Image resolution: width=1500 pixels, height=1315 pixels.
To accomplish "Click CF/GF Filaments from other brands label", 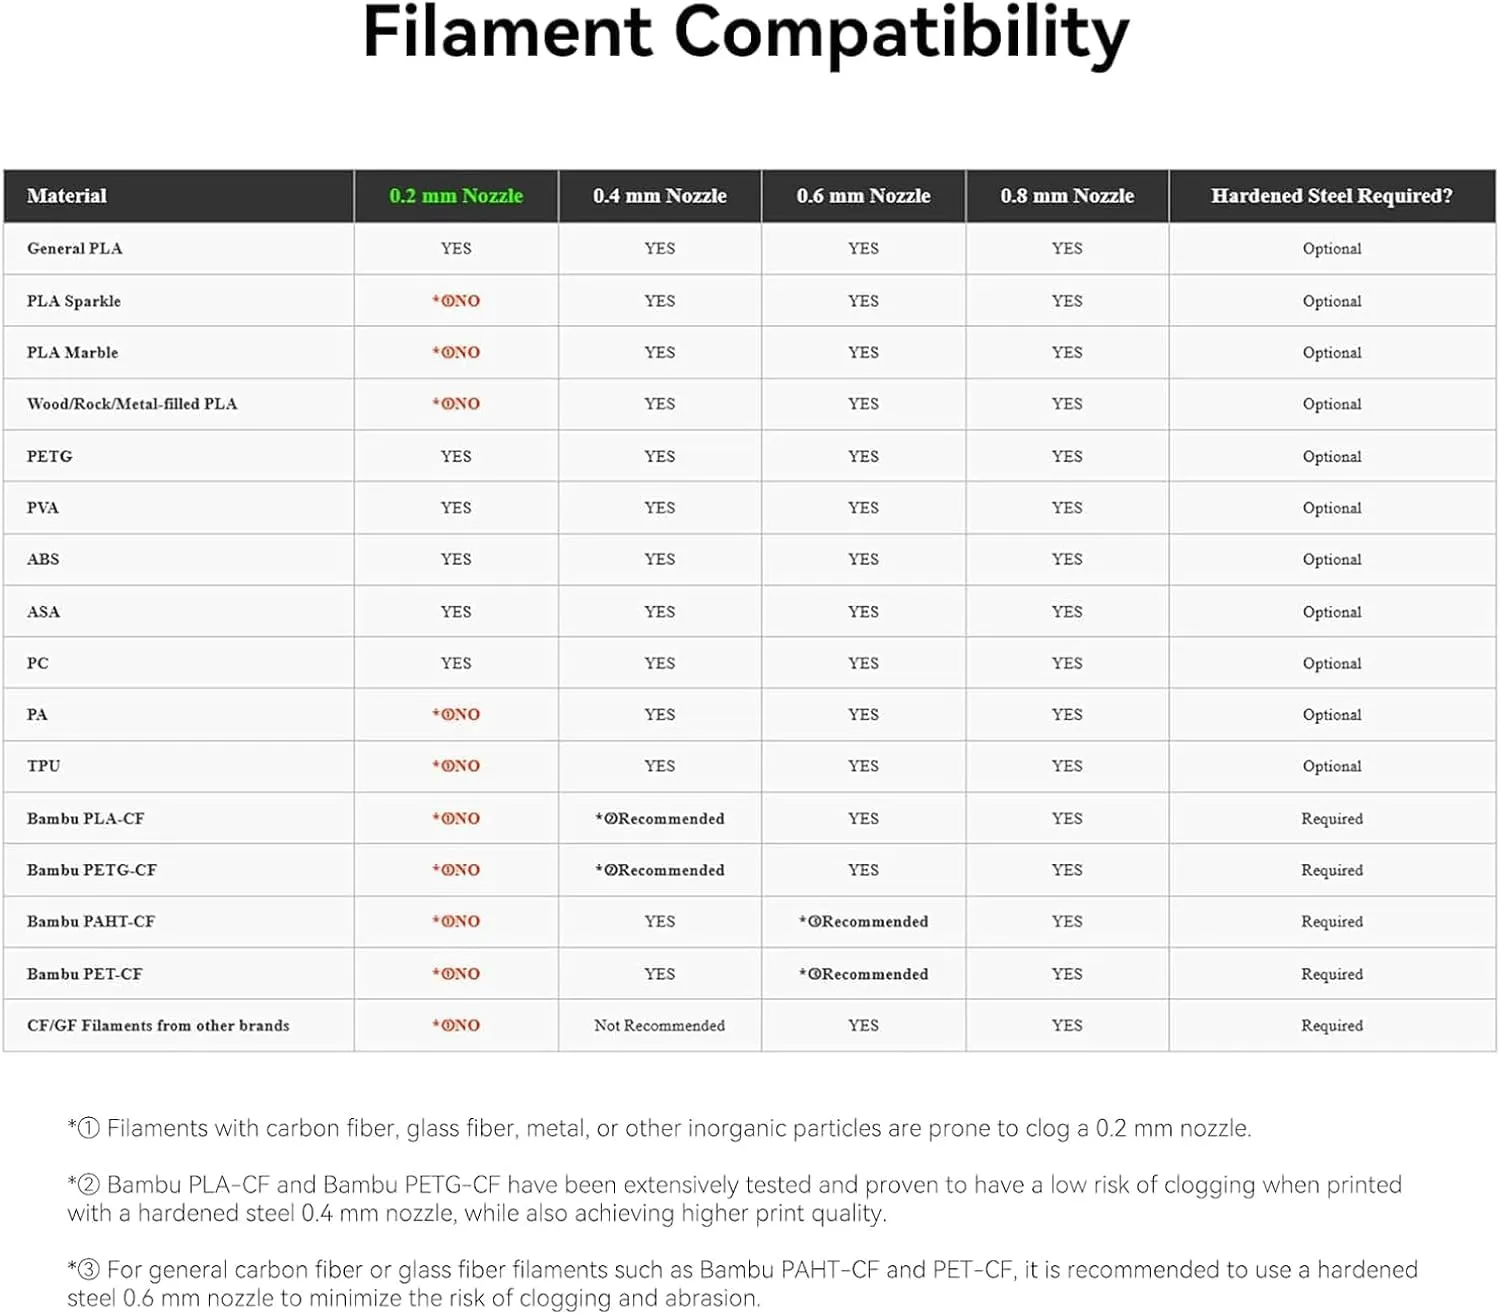I will (x=158, y=1025).
